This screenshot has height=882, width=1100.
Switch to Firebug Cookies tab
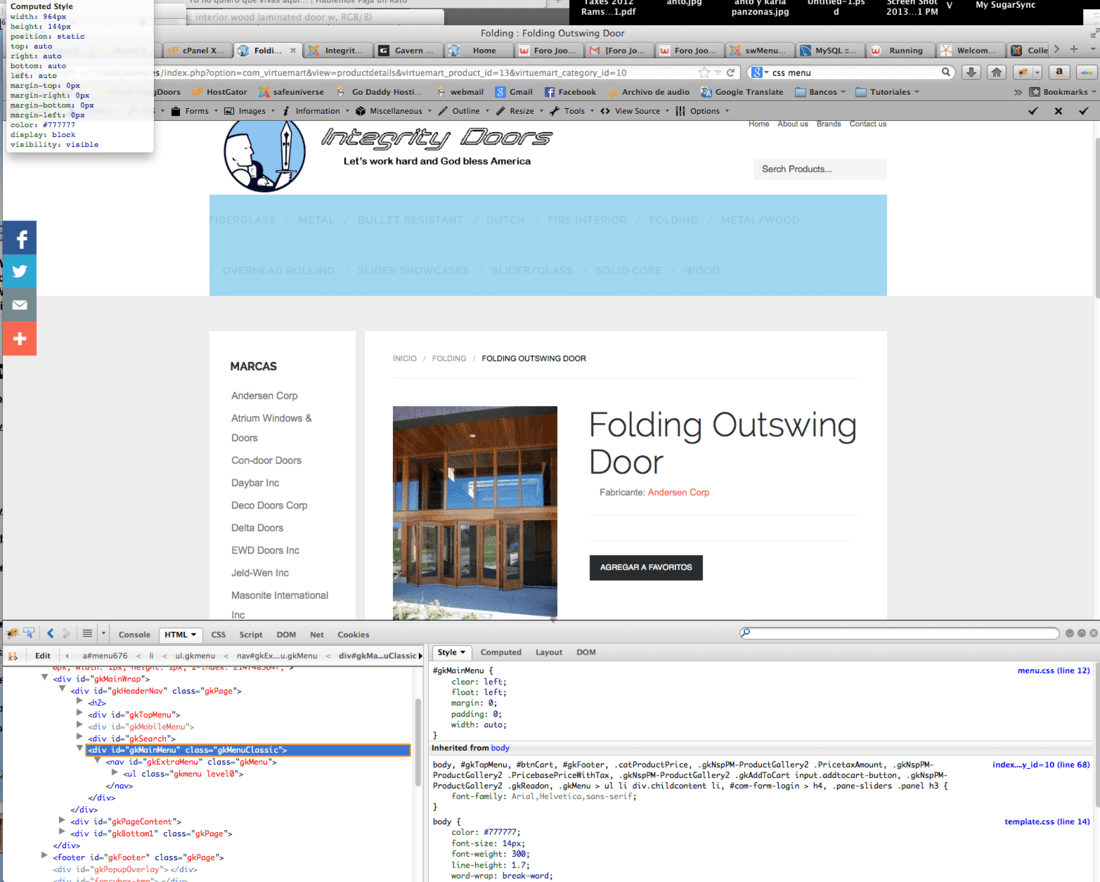tap(353, 634)
